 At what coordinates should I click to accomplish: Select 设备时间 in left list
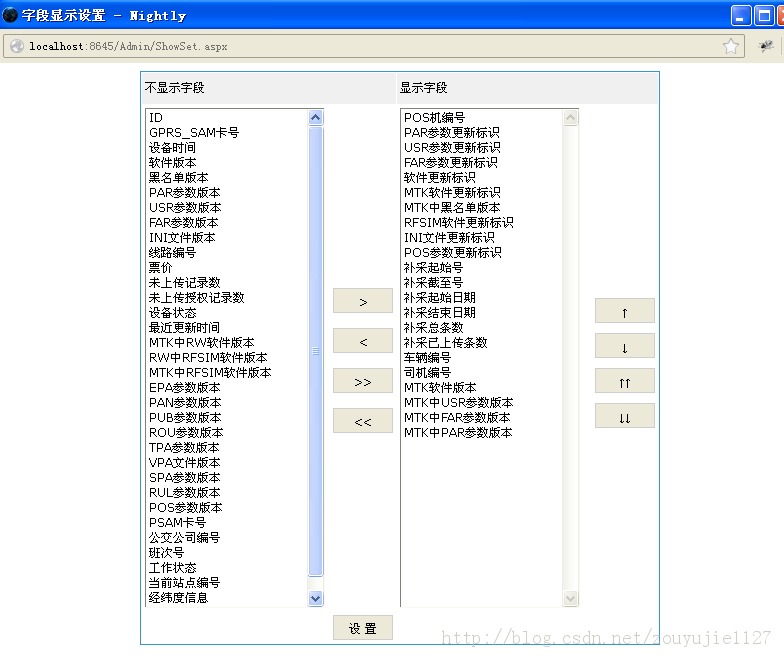tap(228, 148)
